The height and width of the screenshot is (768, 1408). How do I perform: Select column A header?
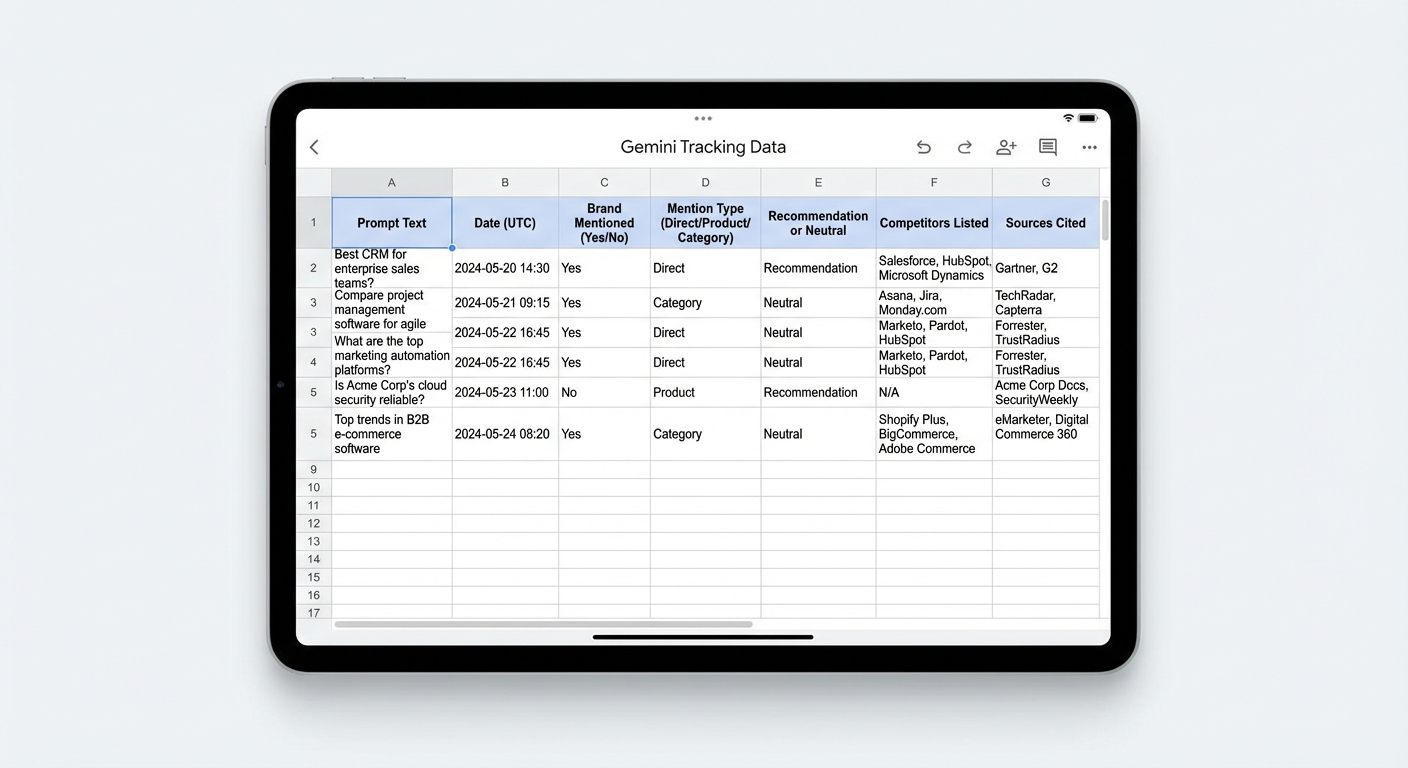coord(391,182)
